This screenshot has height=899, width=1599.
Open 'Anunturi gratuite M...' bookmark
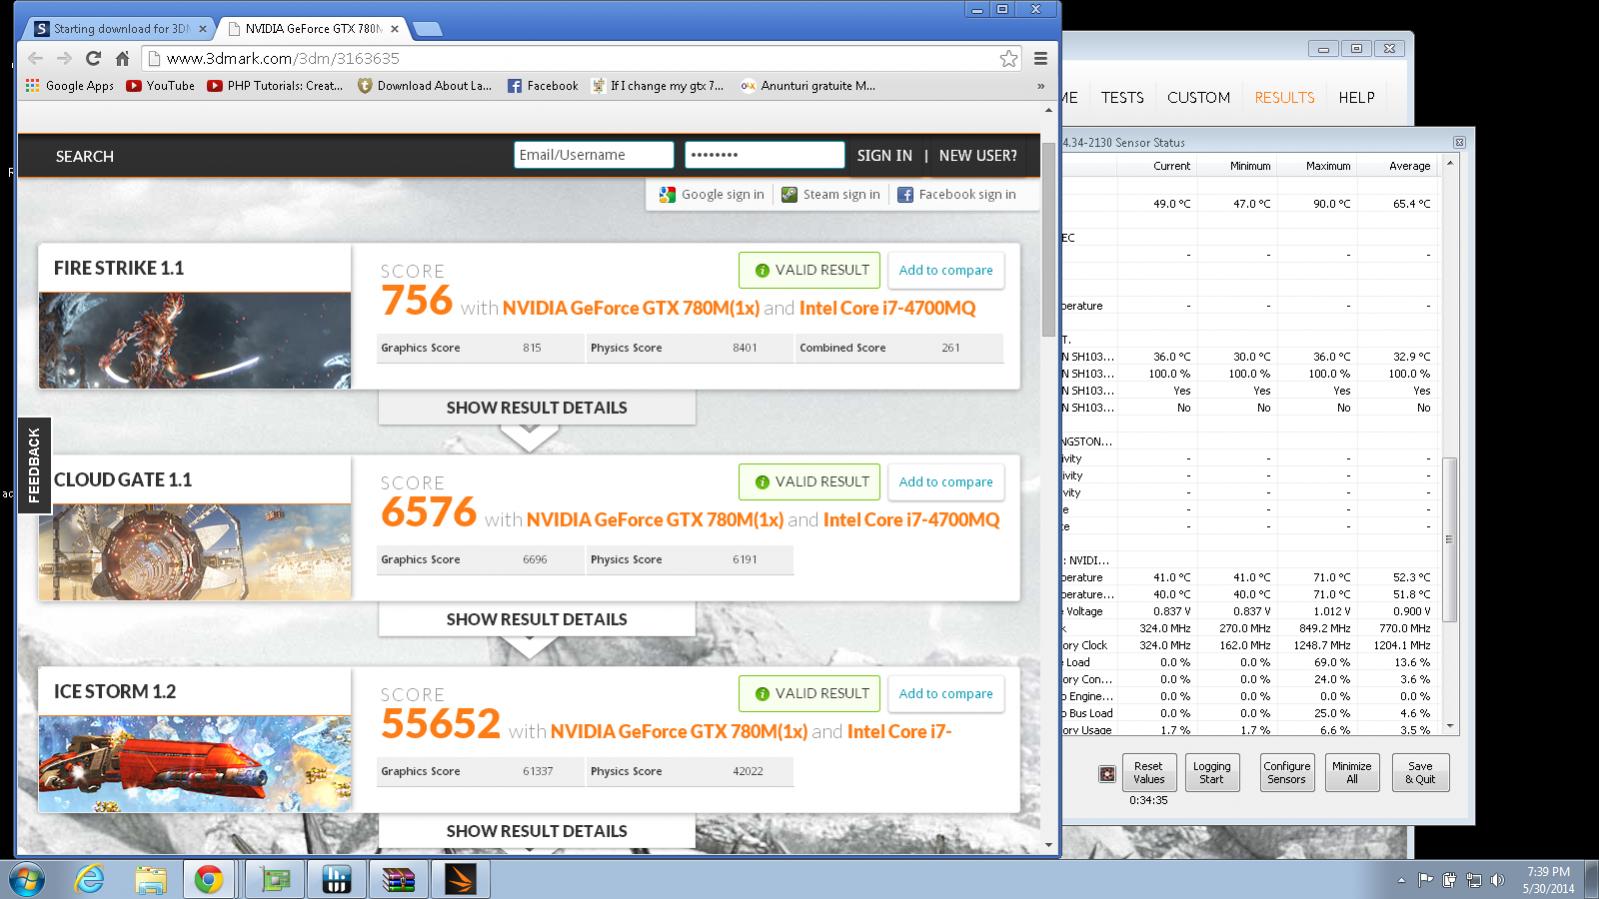[808, 86]
